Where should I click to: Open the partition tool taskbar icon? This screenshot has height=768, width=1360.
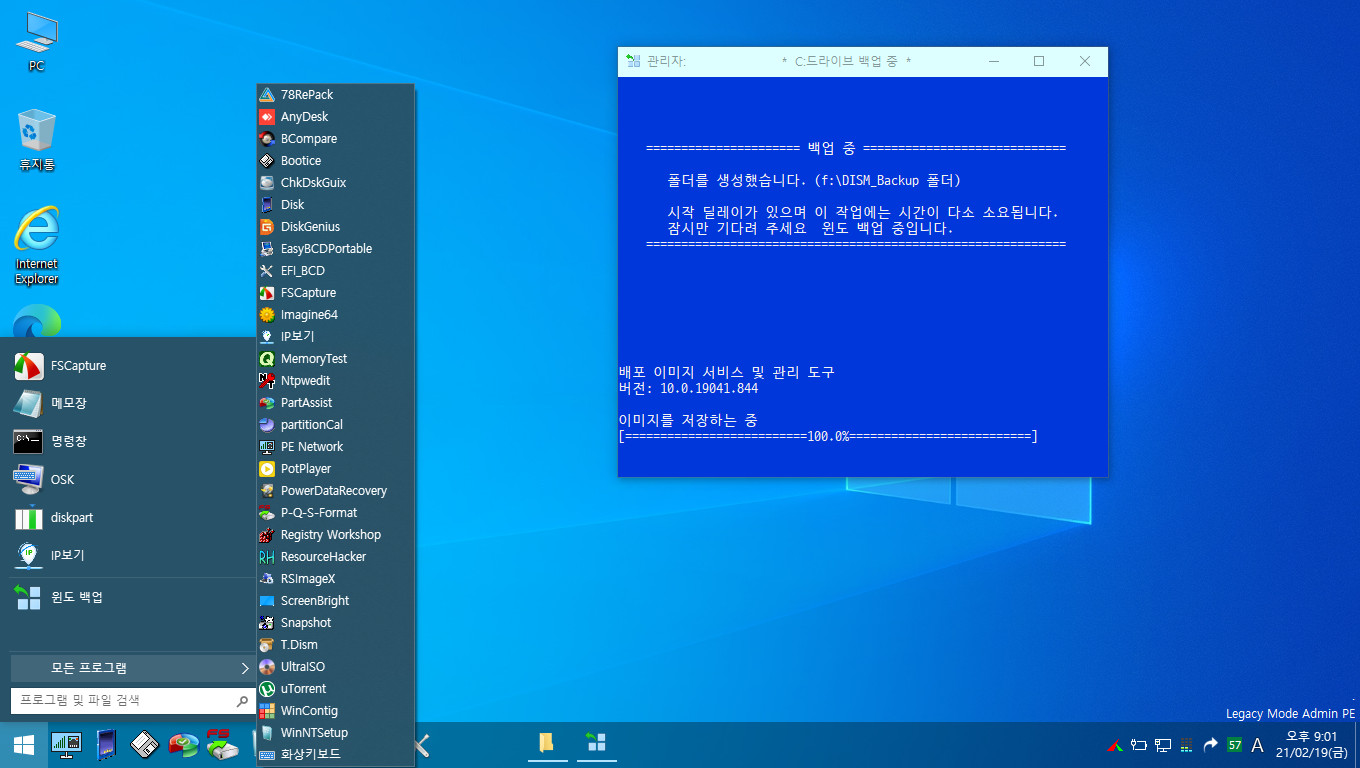184,745
